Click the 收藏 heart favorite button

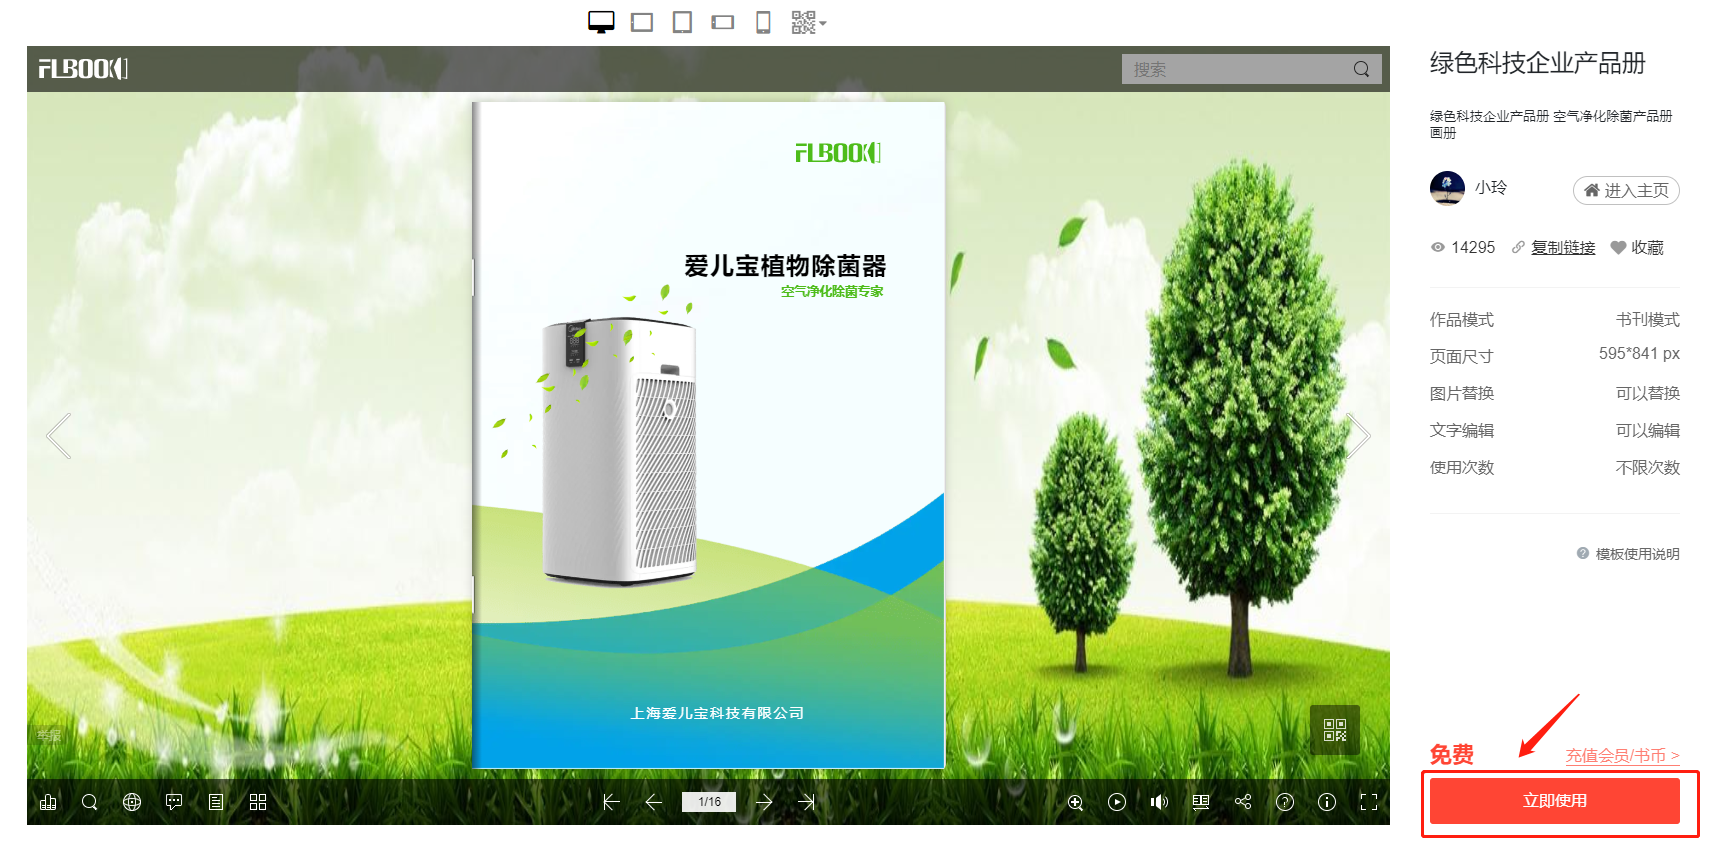tap(1637, 247)
